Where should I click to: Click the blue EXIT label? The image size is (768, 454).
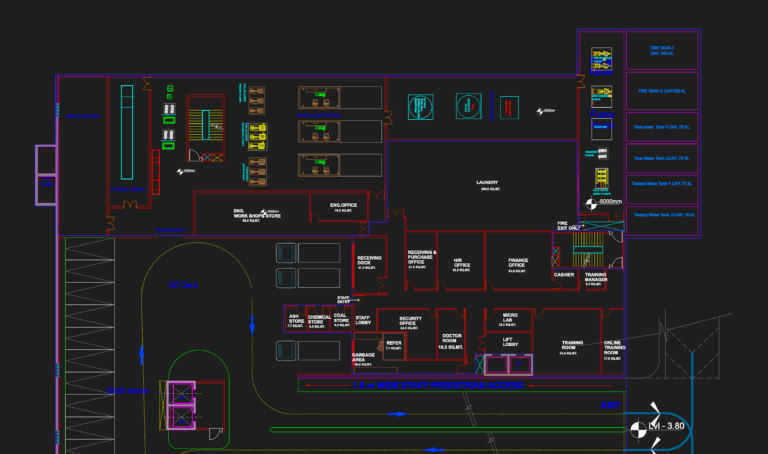tap(610, 405)
